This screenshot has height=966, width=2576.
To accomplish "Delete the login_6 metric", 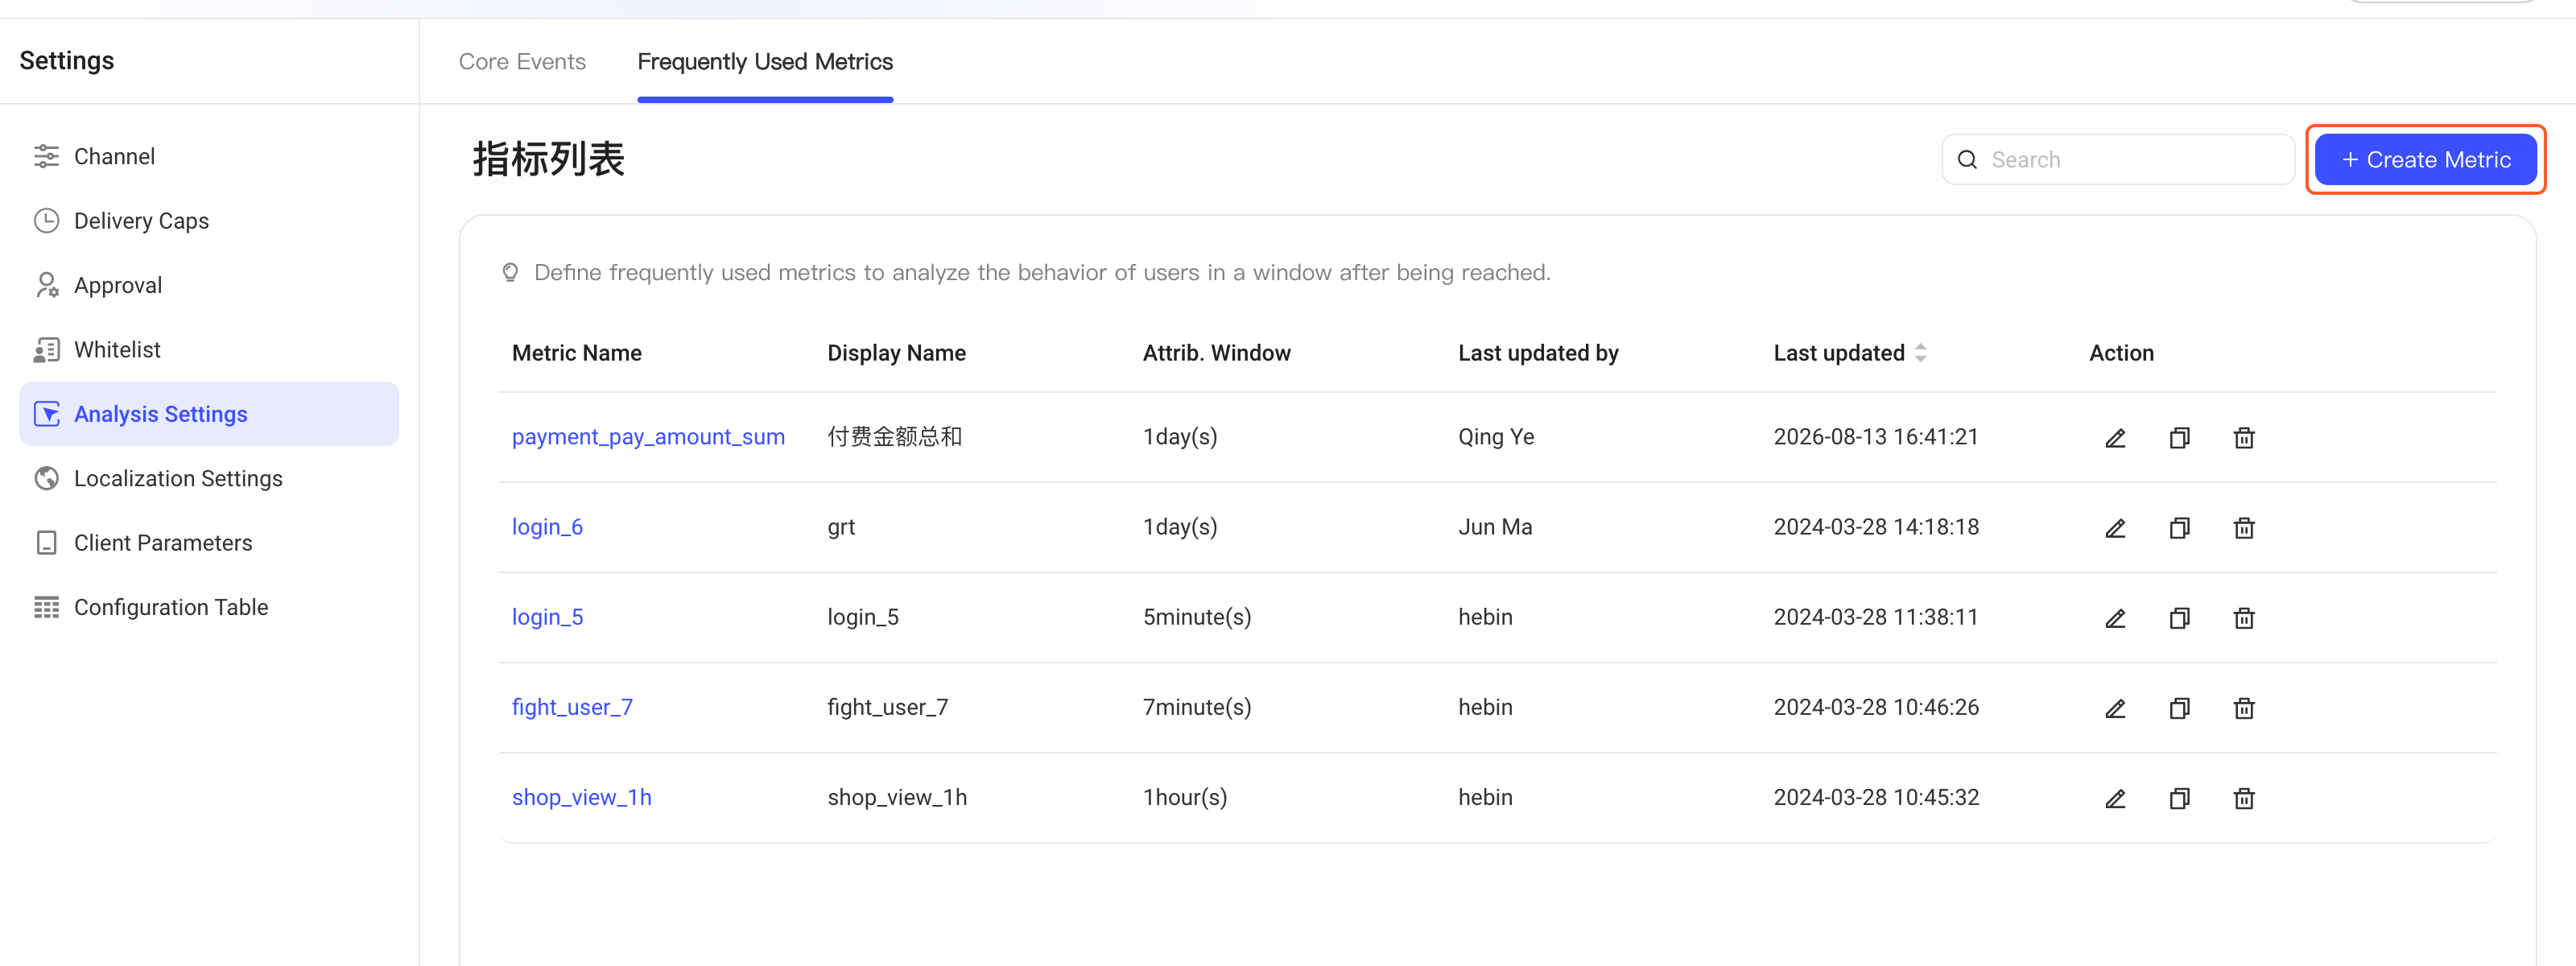I will click(x=2244, y=528).
